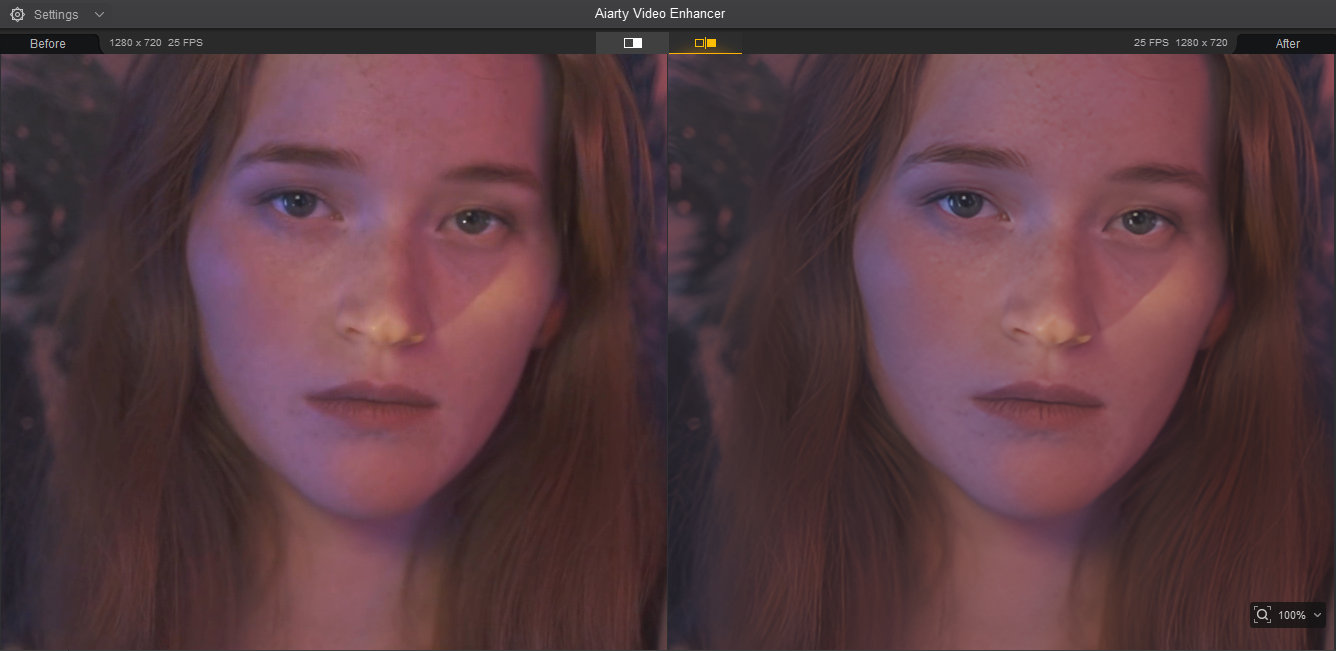
Task: Click the Settings gear icon
Action: (x=17, y=15)
